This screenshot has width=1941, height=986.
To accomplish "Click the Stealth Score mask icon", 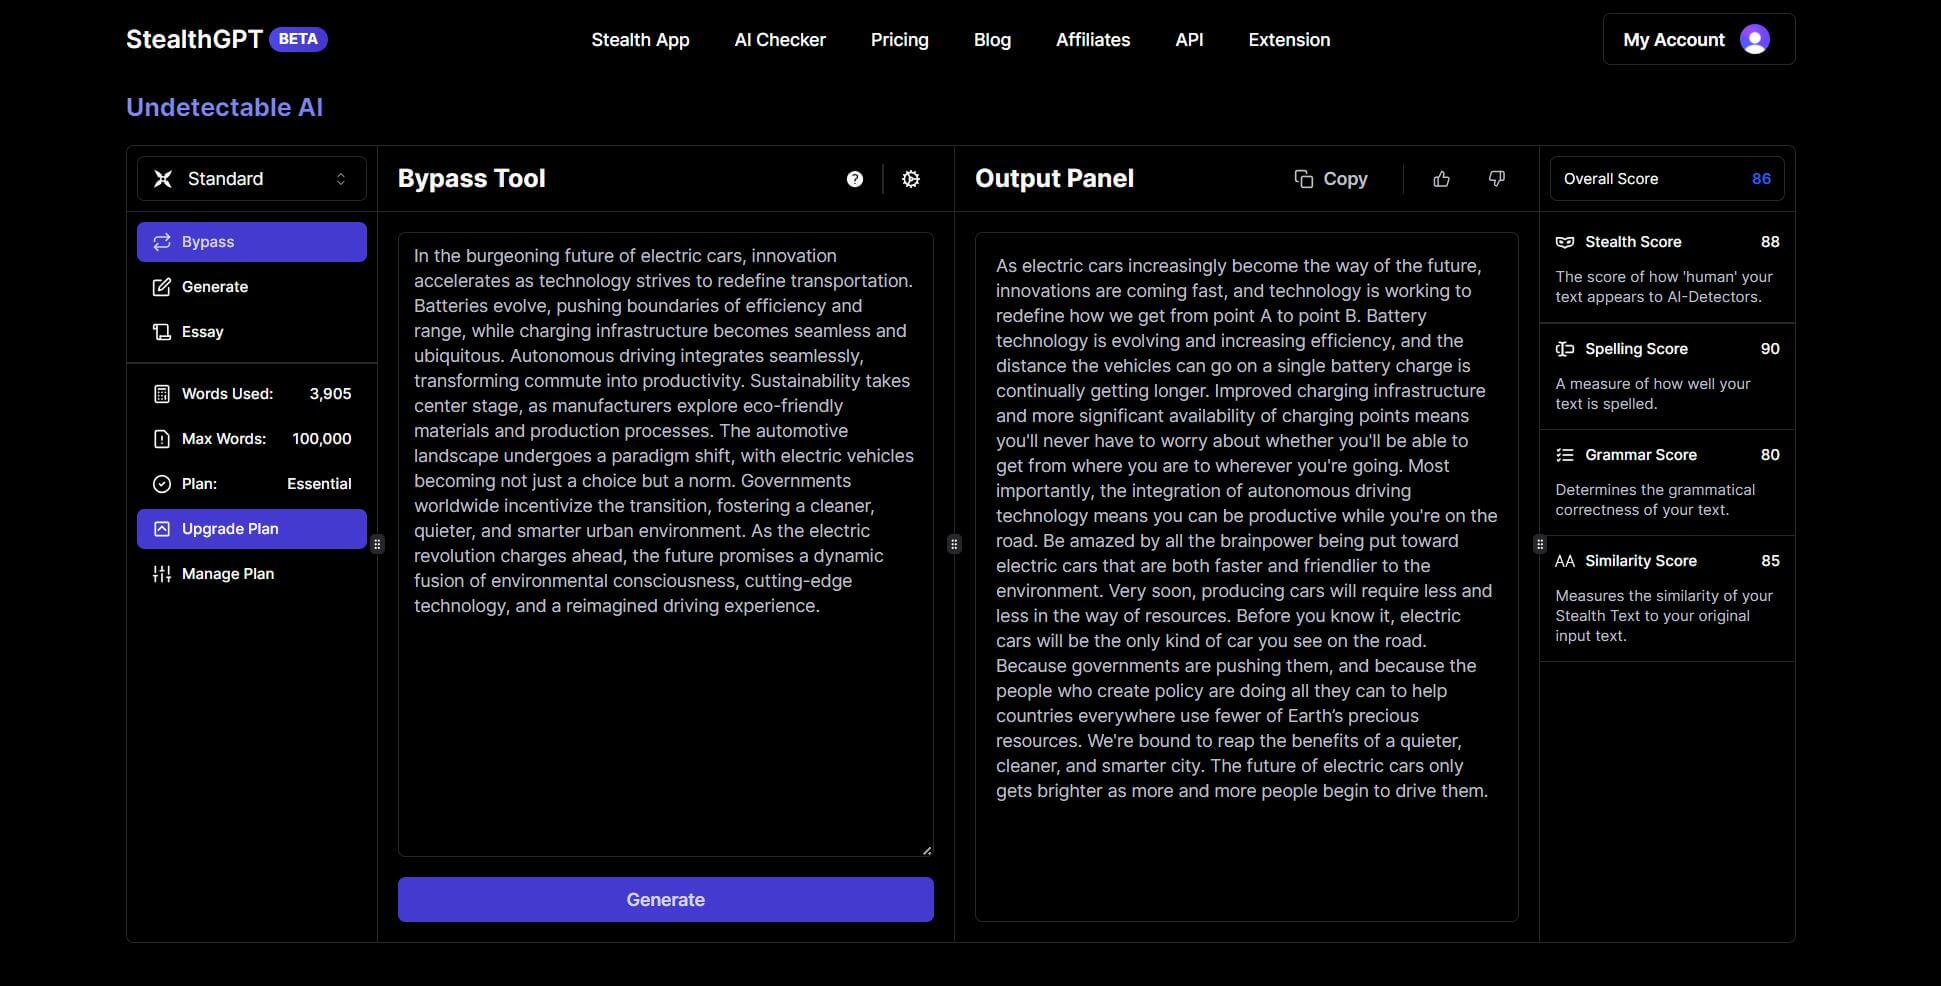I will click(x=1565, y=242).
